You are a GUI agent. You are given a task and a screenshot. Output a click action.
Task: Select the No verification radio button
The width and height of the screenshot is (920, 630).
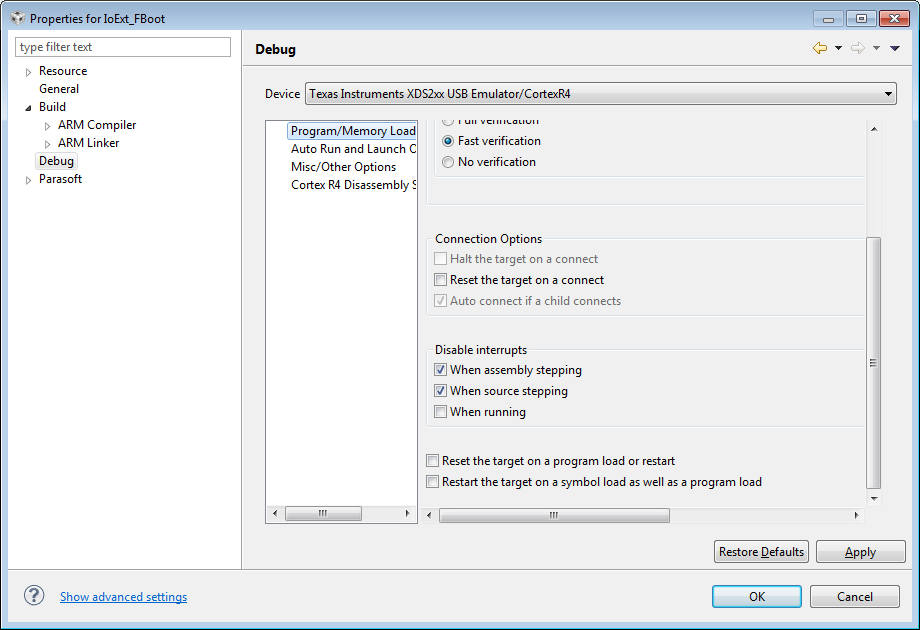pos(448,162)
